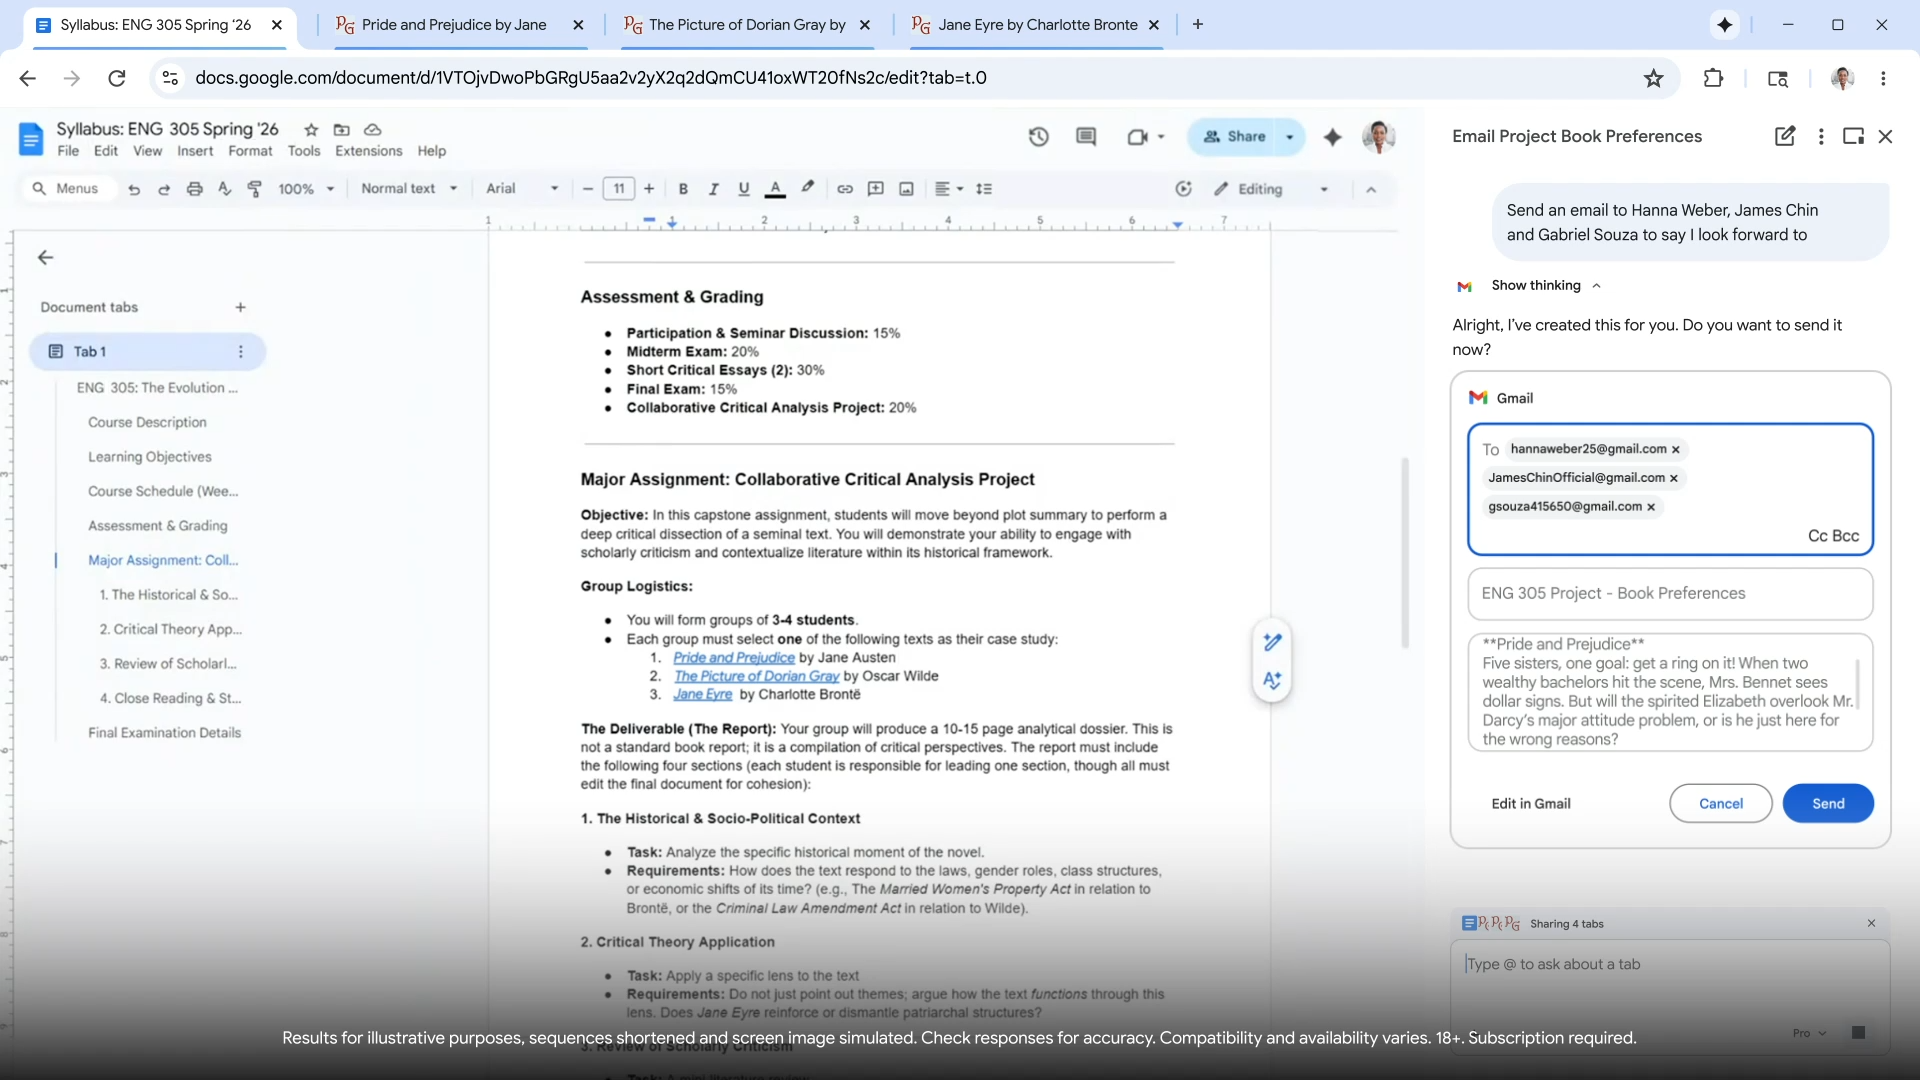
Task: Open the text color swatch
Action: 776,188
